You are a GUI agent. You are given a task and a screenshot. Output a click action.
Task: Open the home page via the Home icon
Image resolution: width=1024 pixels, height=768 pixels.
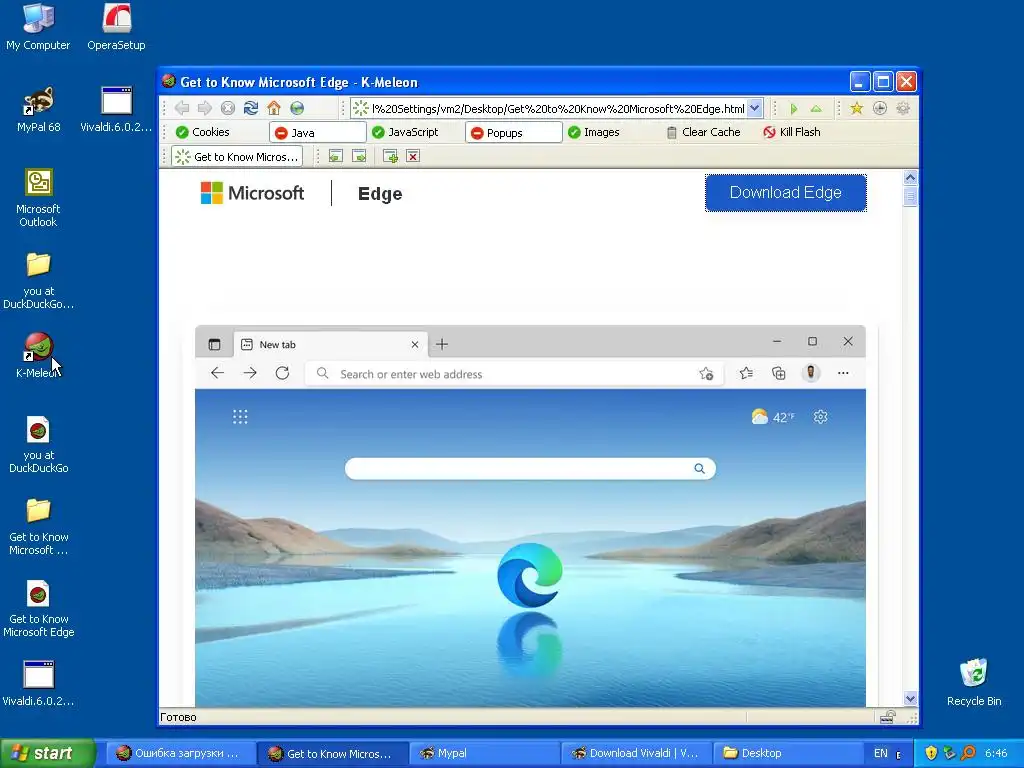pos(274,108)
